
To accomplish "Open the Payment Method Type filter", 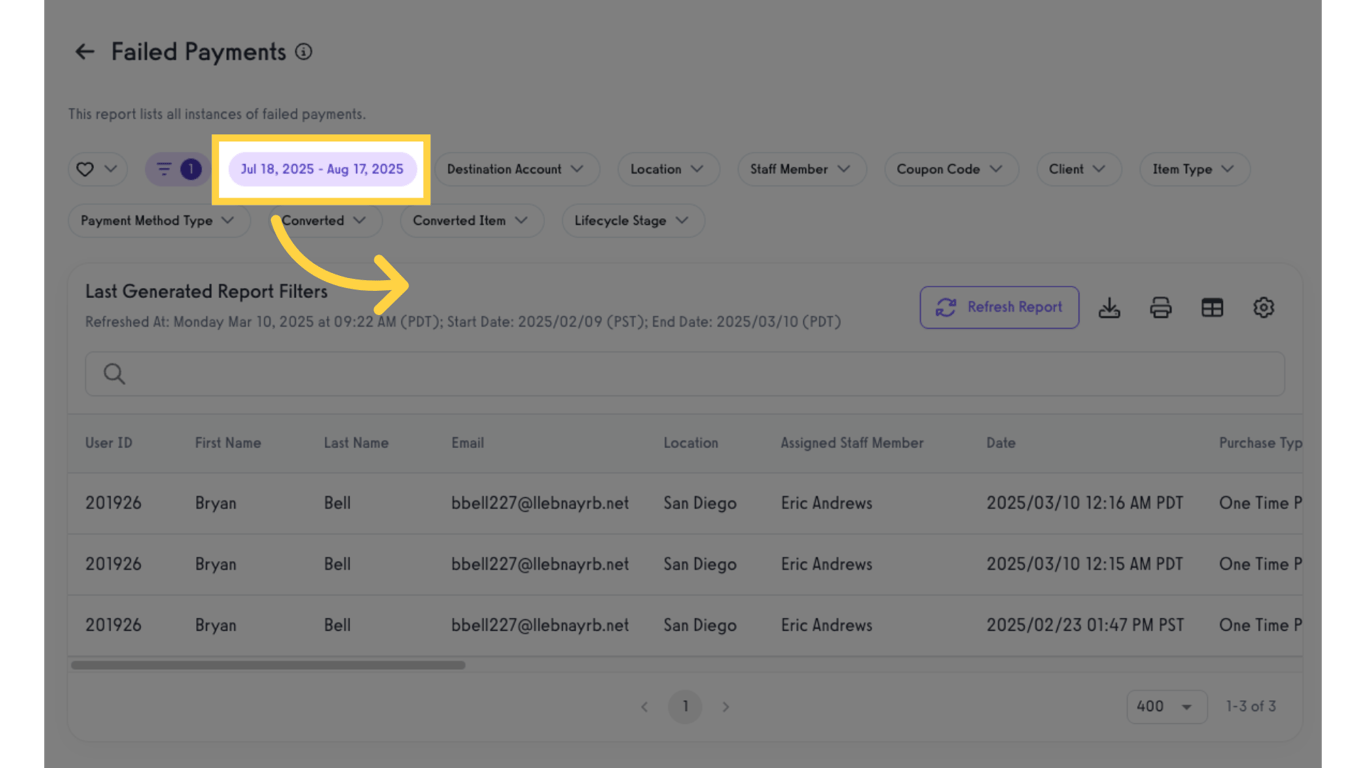I will (158, 220).
